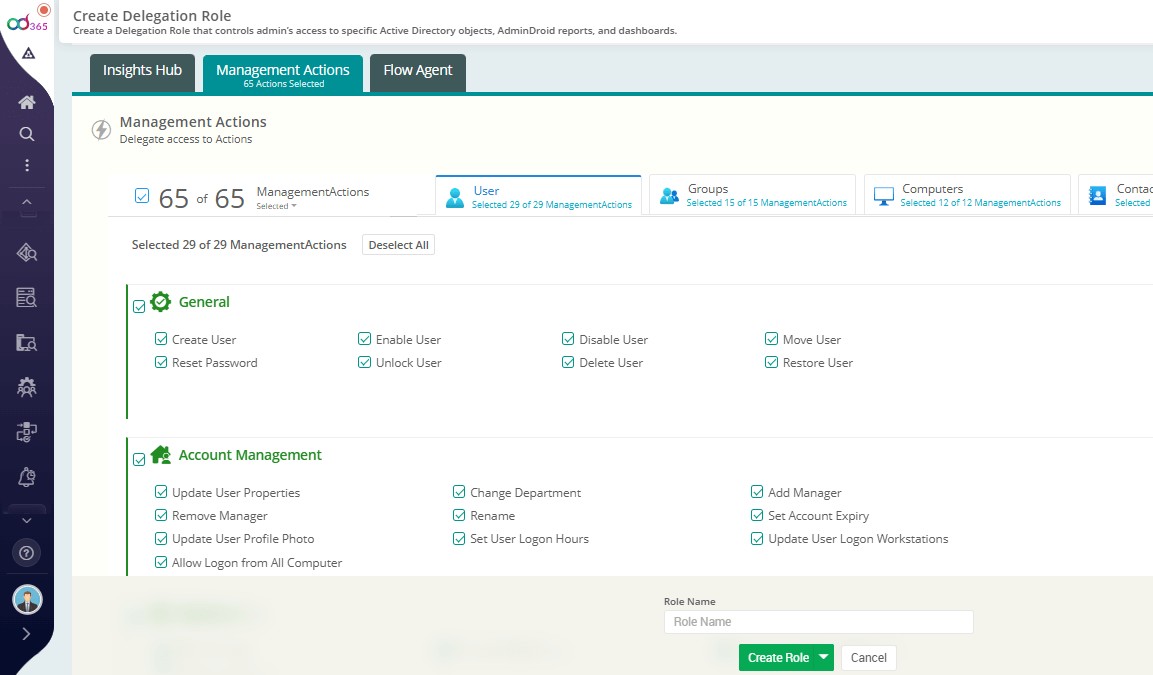Image resolution: width=1153 pixels, height=675 pixels.
Task: Expand the sidebar with the right chevron
Action: pyautogui.click(x=26, y=633)
